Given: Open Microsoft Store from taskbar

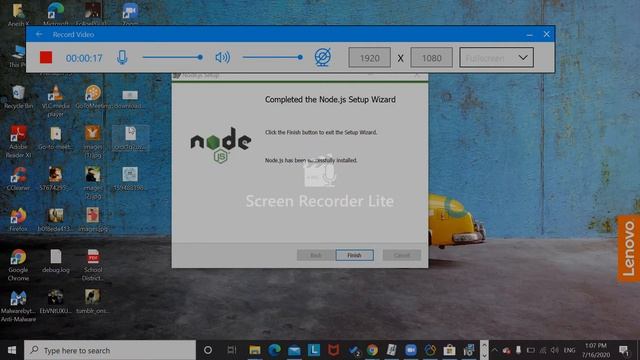Looking at the screenshot, I should click(449, 350).
